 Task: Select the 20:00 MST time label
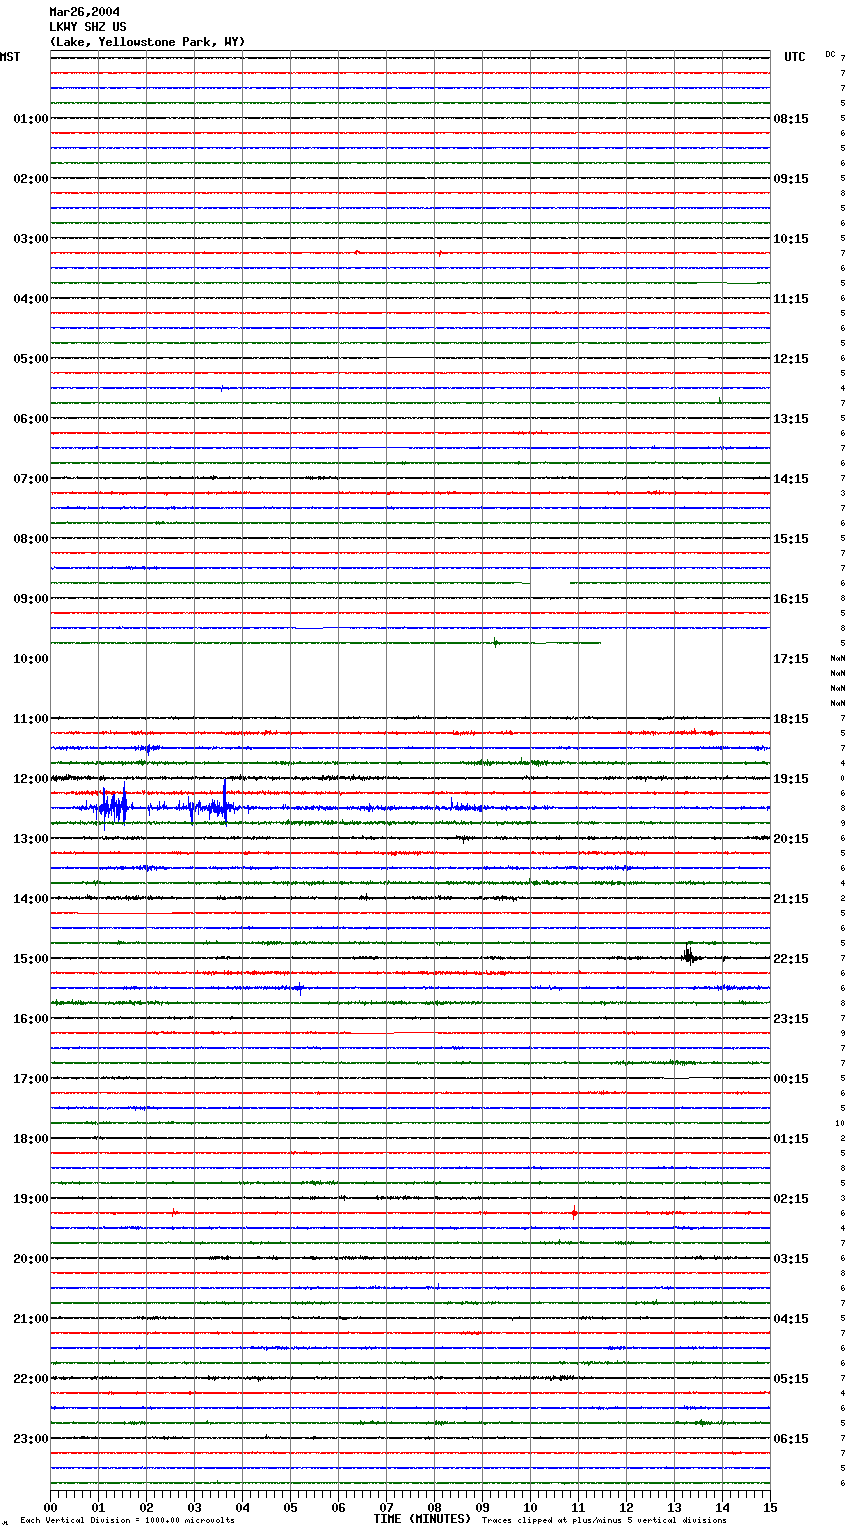click(x=31, y=1259)
